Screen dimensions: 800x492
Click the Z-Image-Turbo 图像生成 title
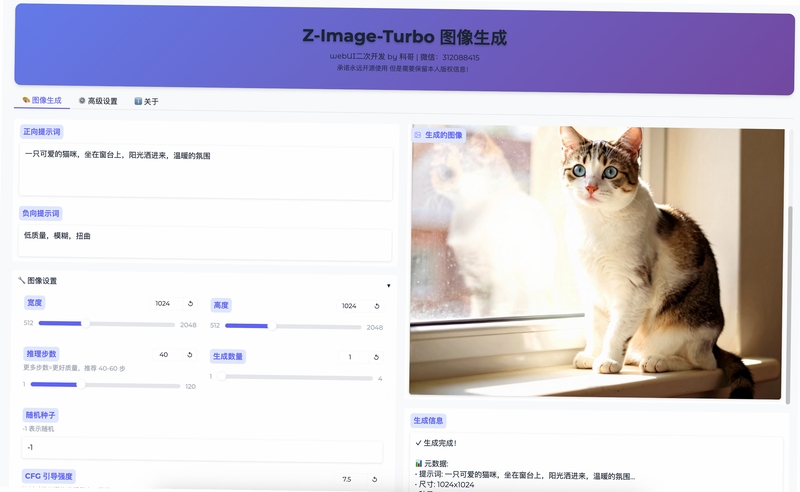tap(405, 37)
